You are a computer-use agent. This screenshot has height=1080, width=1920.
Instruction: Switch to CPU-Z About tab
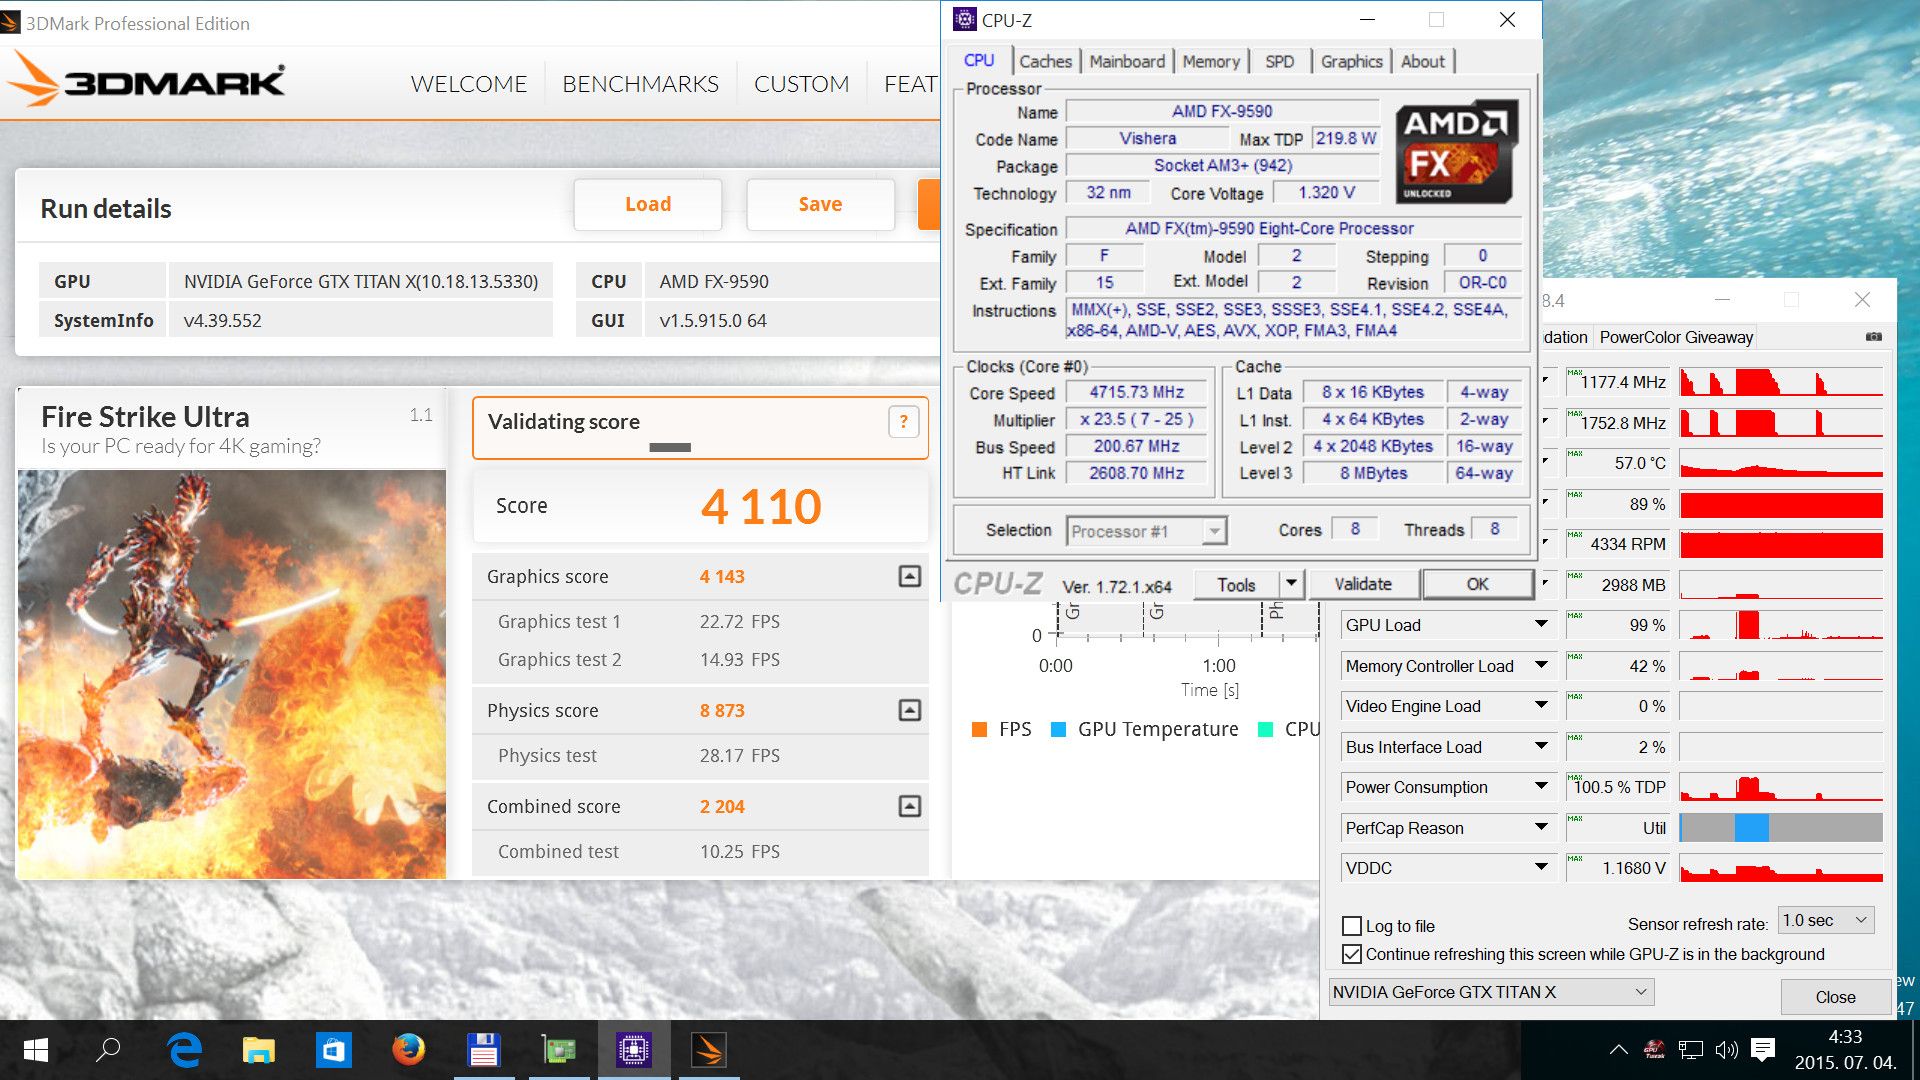(x=1422, y=61)
